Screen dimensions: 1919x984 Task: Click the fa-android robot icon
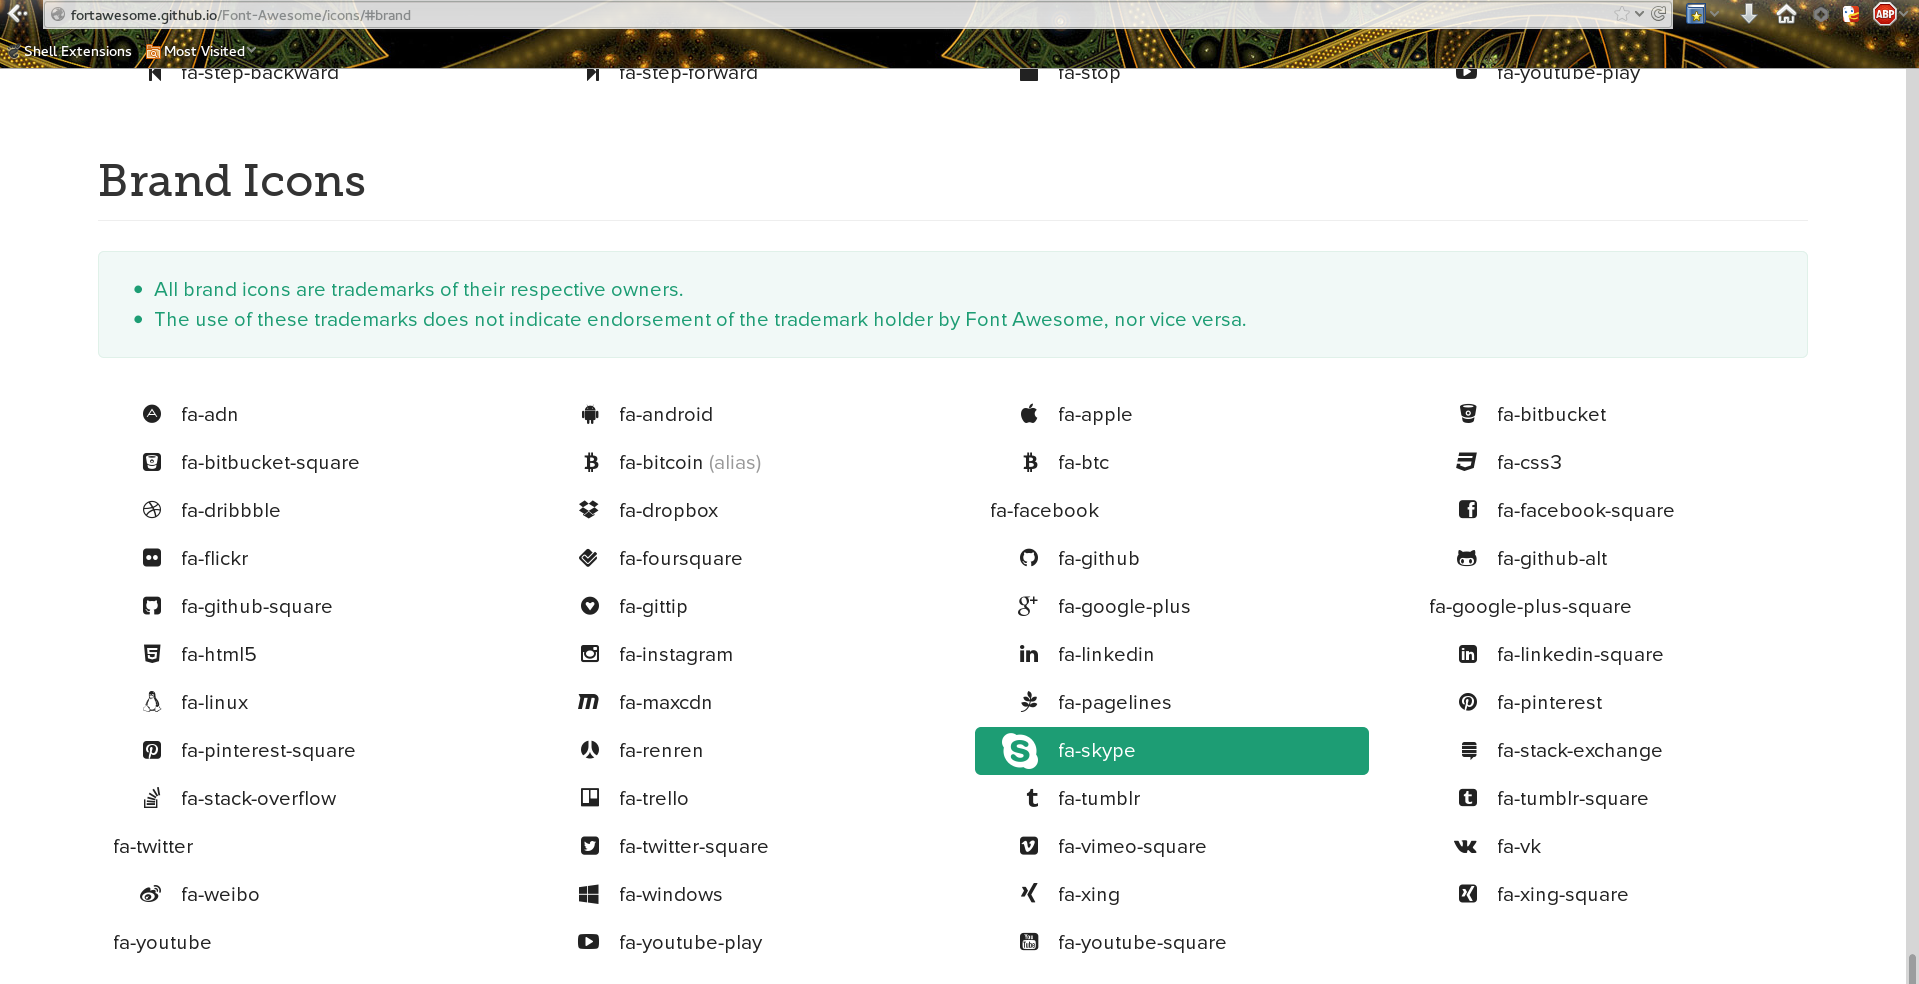tap(590, 414)
